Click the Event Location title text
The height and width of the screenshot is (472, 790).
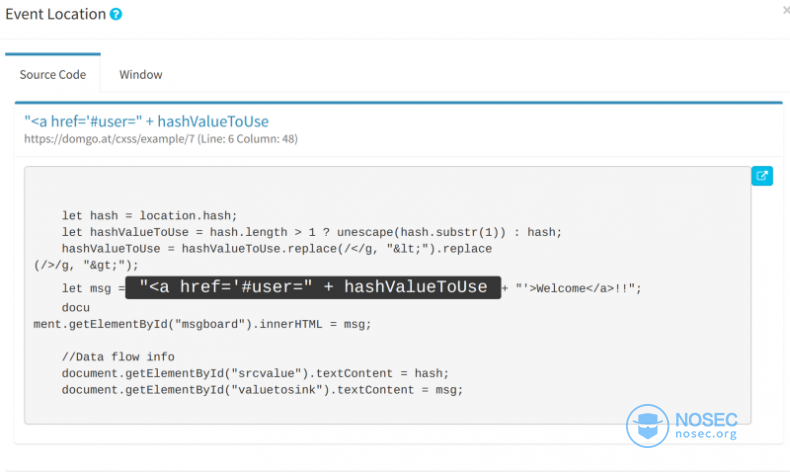pos(55,14)
